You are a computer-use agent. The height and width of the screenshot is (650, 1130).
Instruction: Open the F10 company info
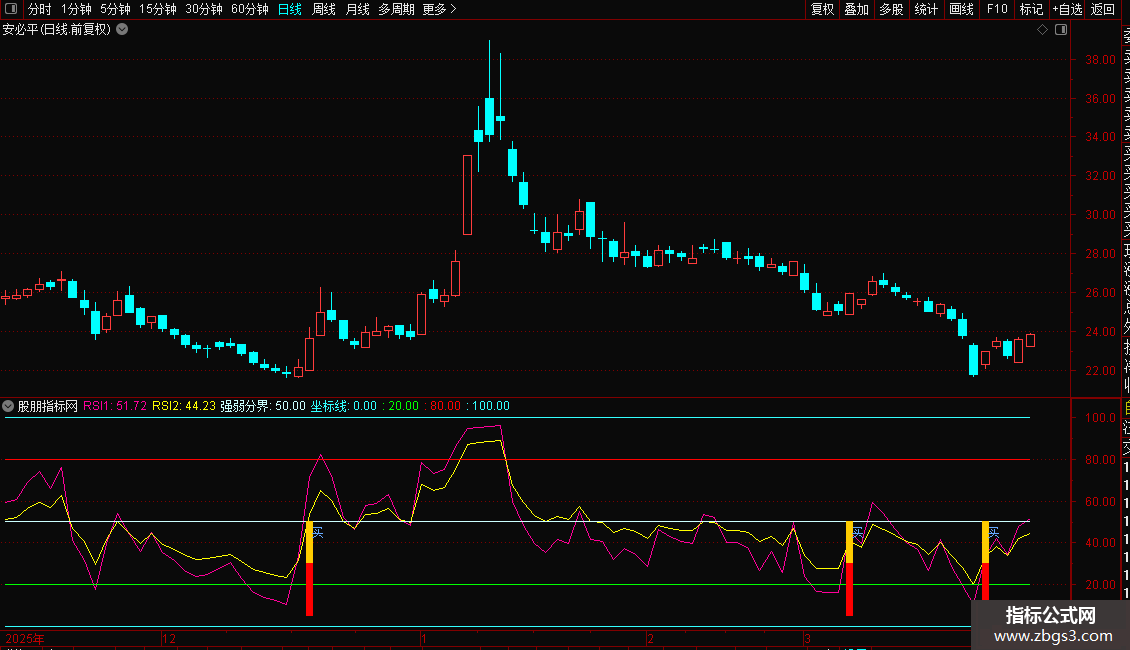997,9
